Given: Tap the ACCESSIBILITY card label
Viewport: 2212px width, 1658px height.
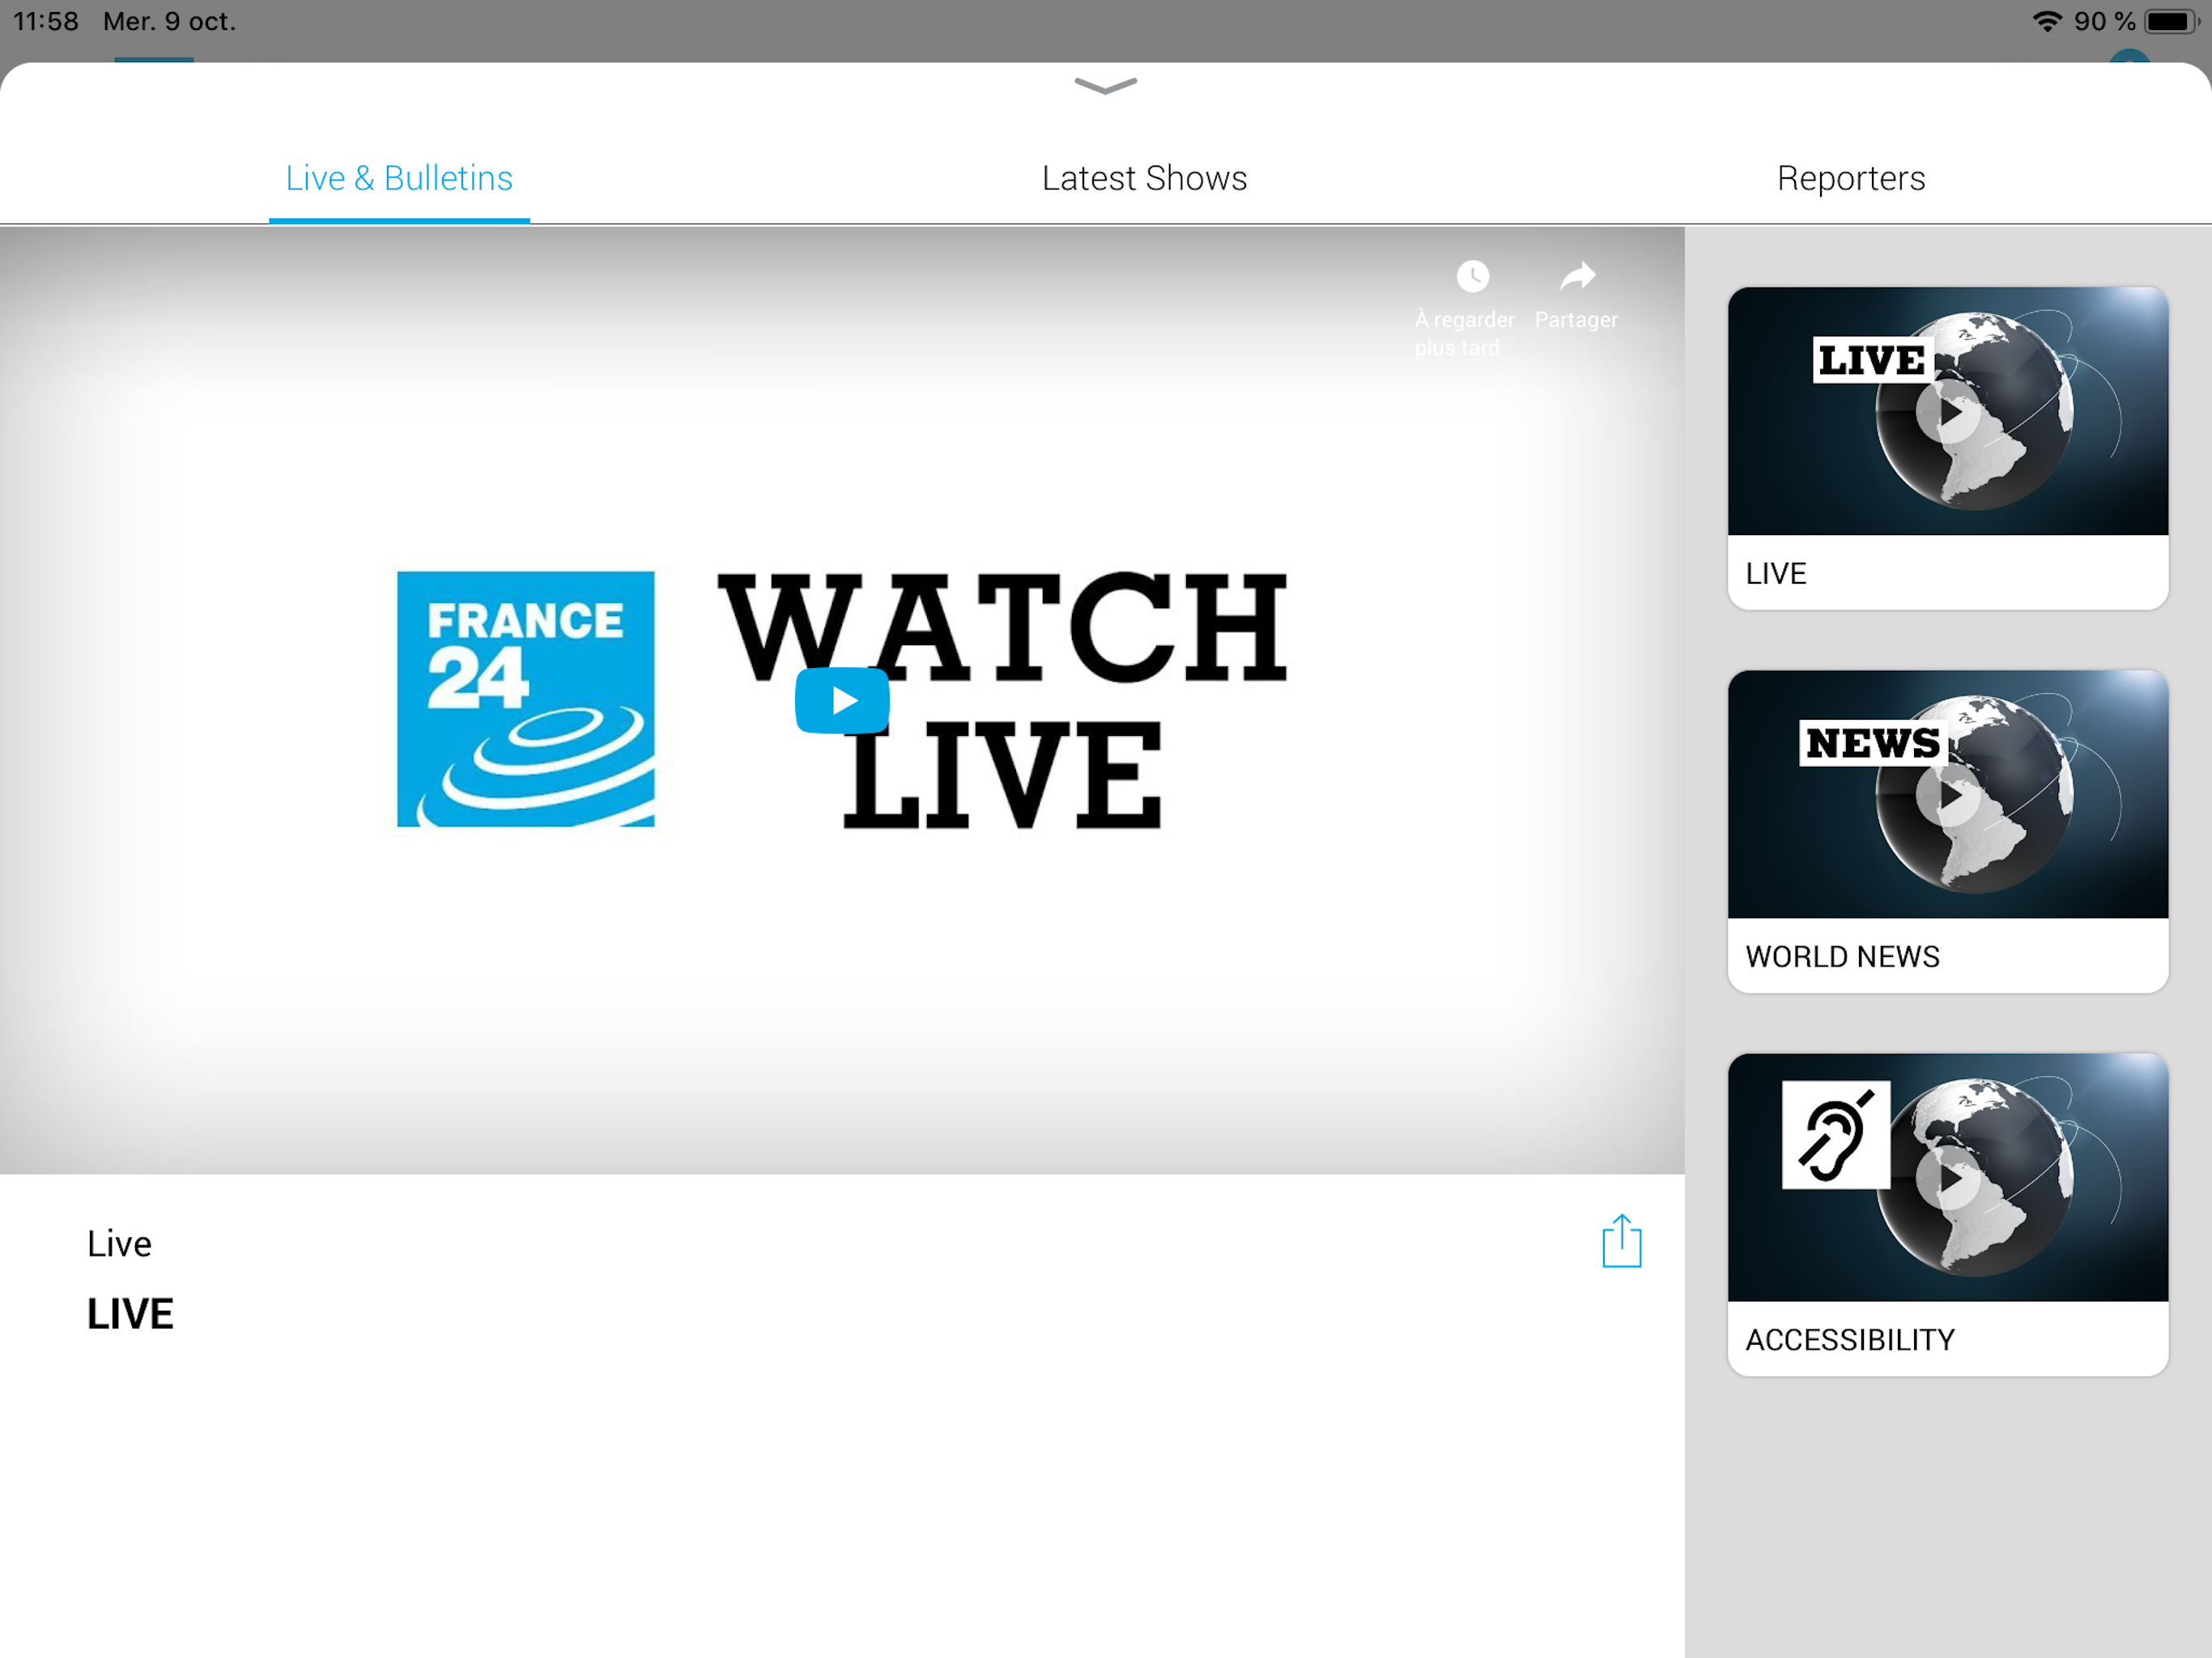Looking at the screenshot, I should click(x=1849, y=1339).
